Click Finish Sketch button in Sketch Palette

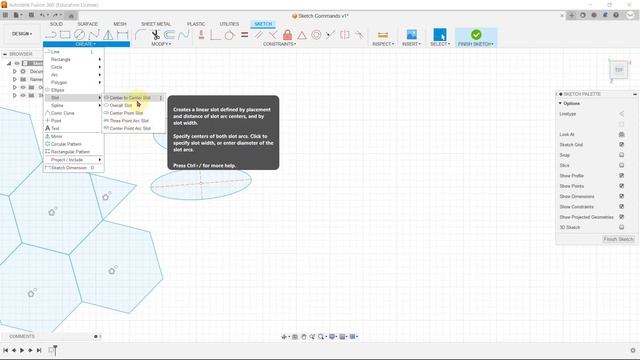tap(618, 239)
